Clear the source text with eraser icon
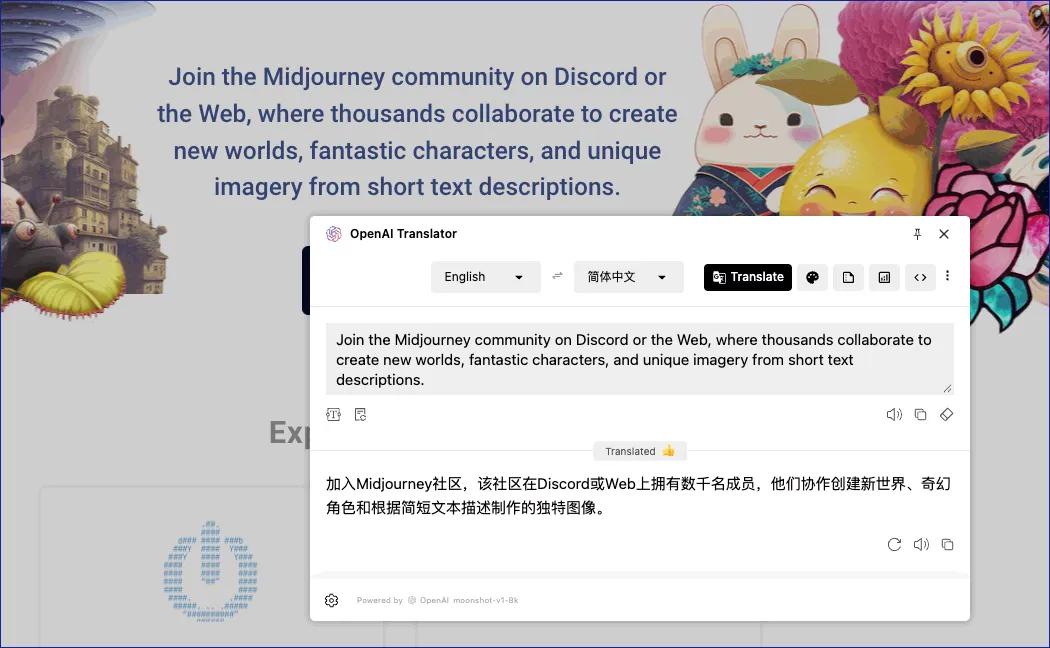Image resolution: width=1050 pixels, height=648 pixels. 946,414
